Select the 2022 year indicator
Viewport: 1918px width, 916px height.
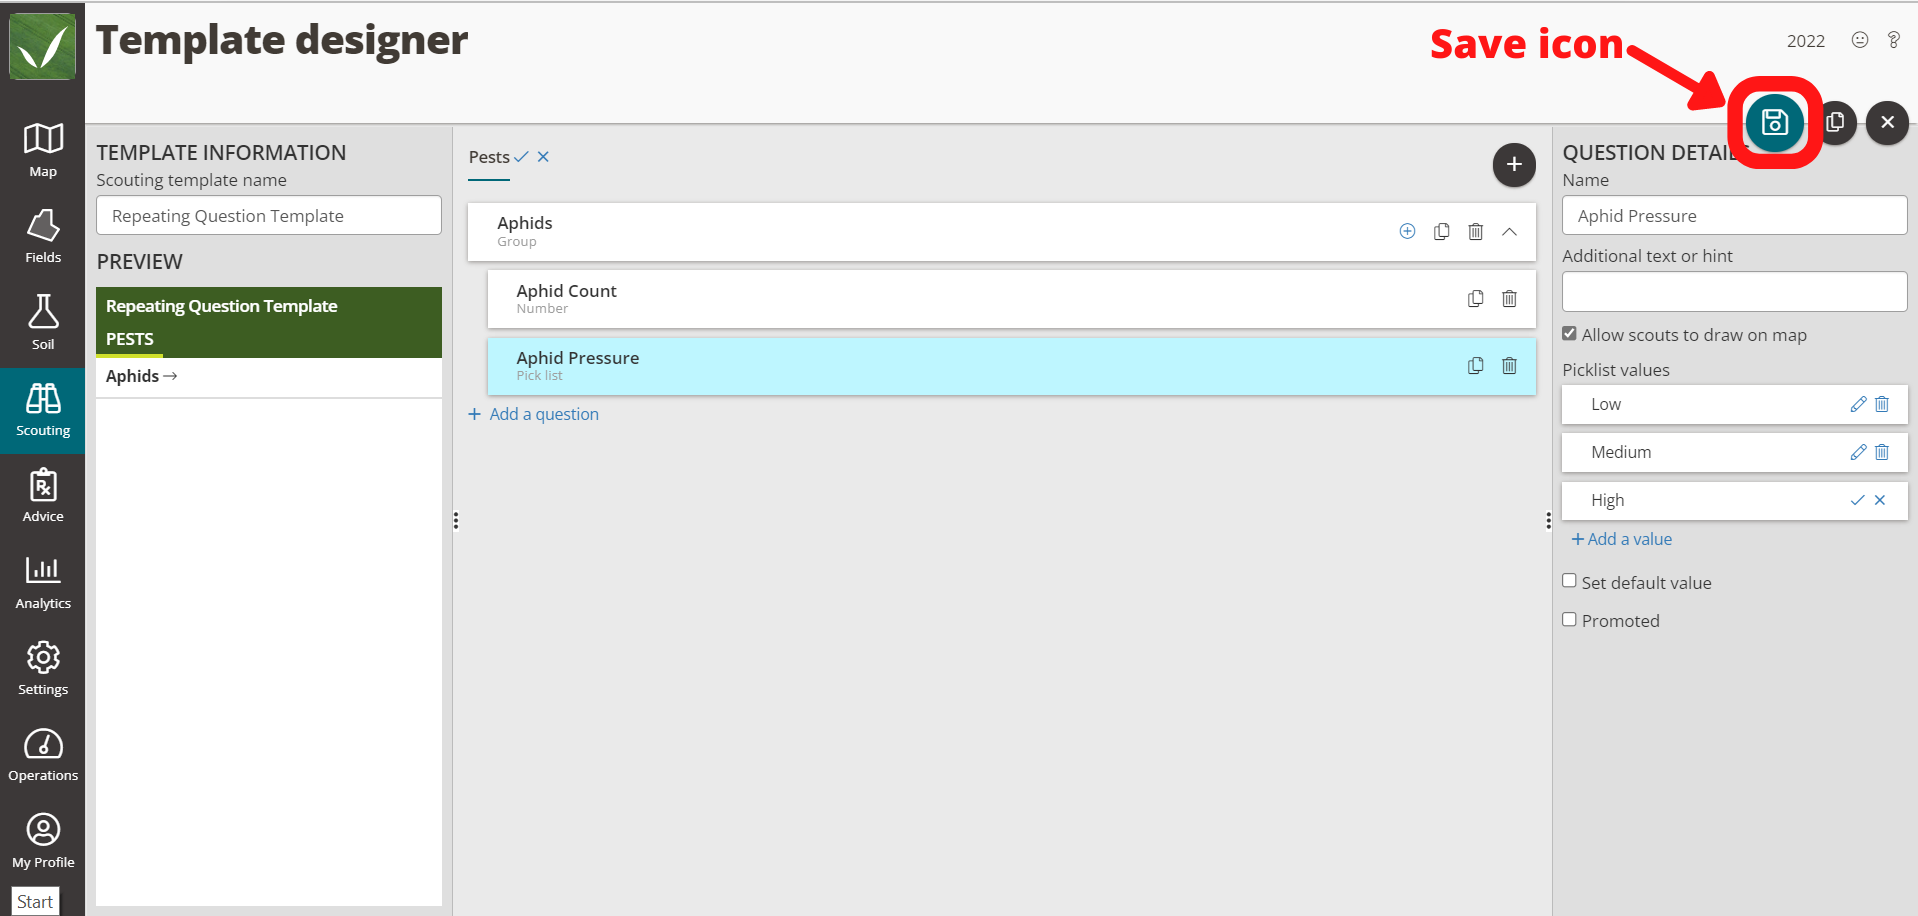coord(1806,41)
